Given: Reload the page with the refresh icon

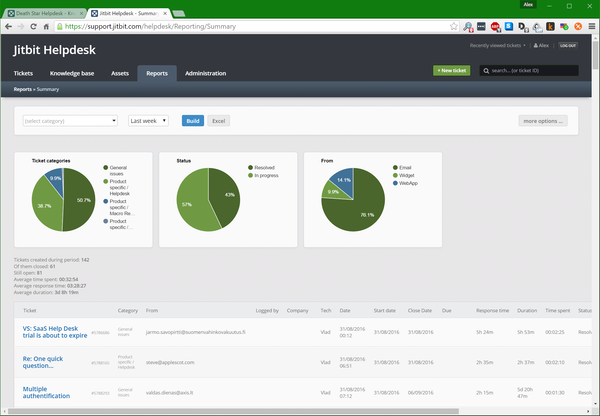Looking at the screenshot, I should (x=33, y=26).
